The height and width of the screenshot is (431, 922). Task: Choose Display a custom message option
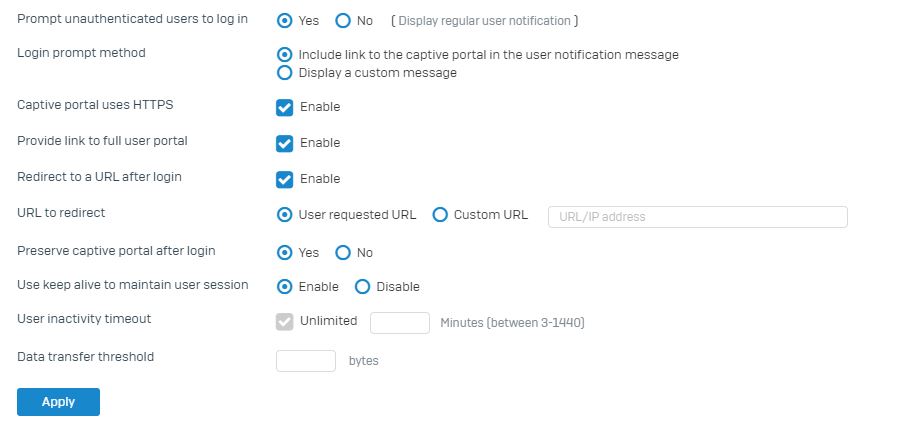click(x=285, y=73)
